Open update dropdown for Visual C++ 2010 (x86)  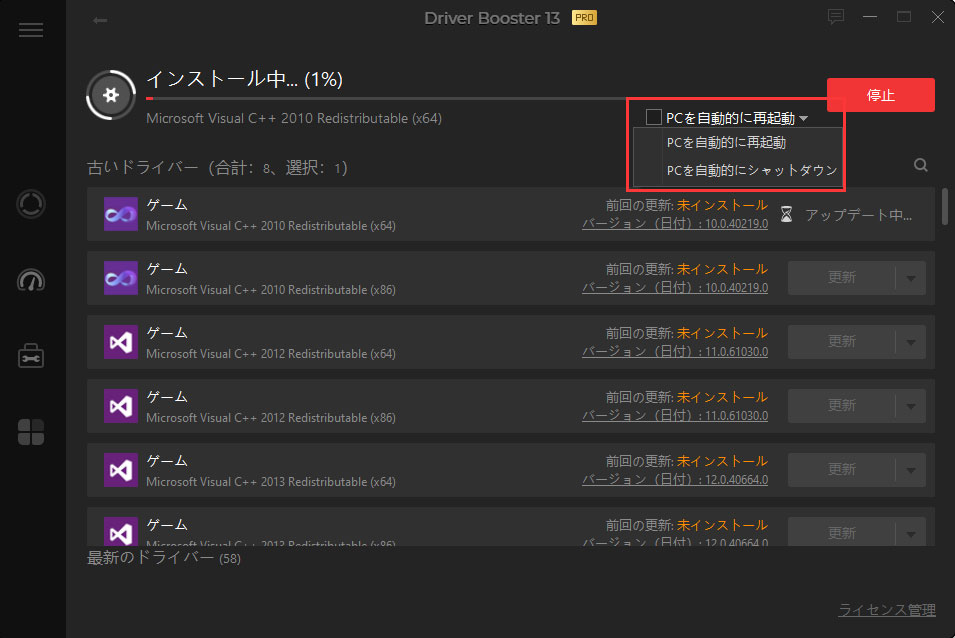911,278
